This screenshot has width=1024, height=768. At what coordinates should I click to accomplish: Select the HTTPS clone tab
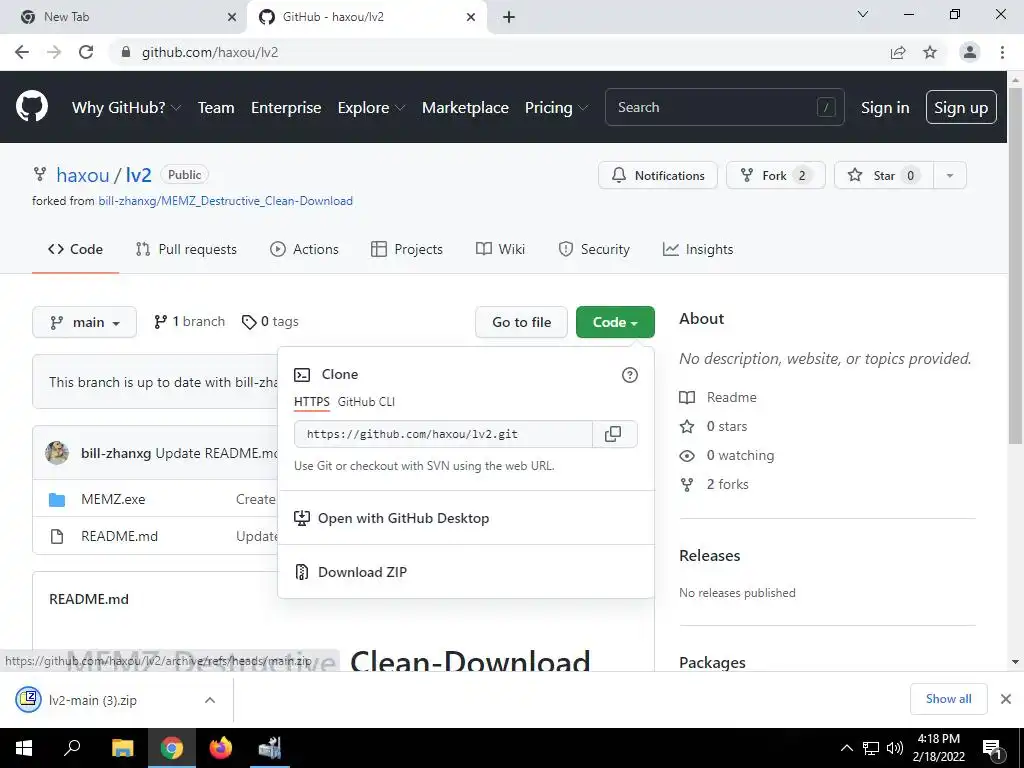click(312, 402)
